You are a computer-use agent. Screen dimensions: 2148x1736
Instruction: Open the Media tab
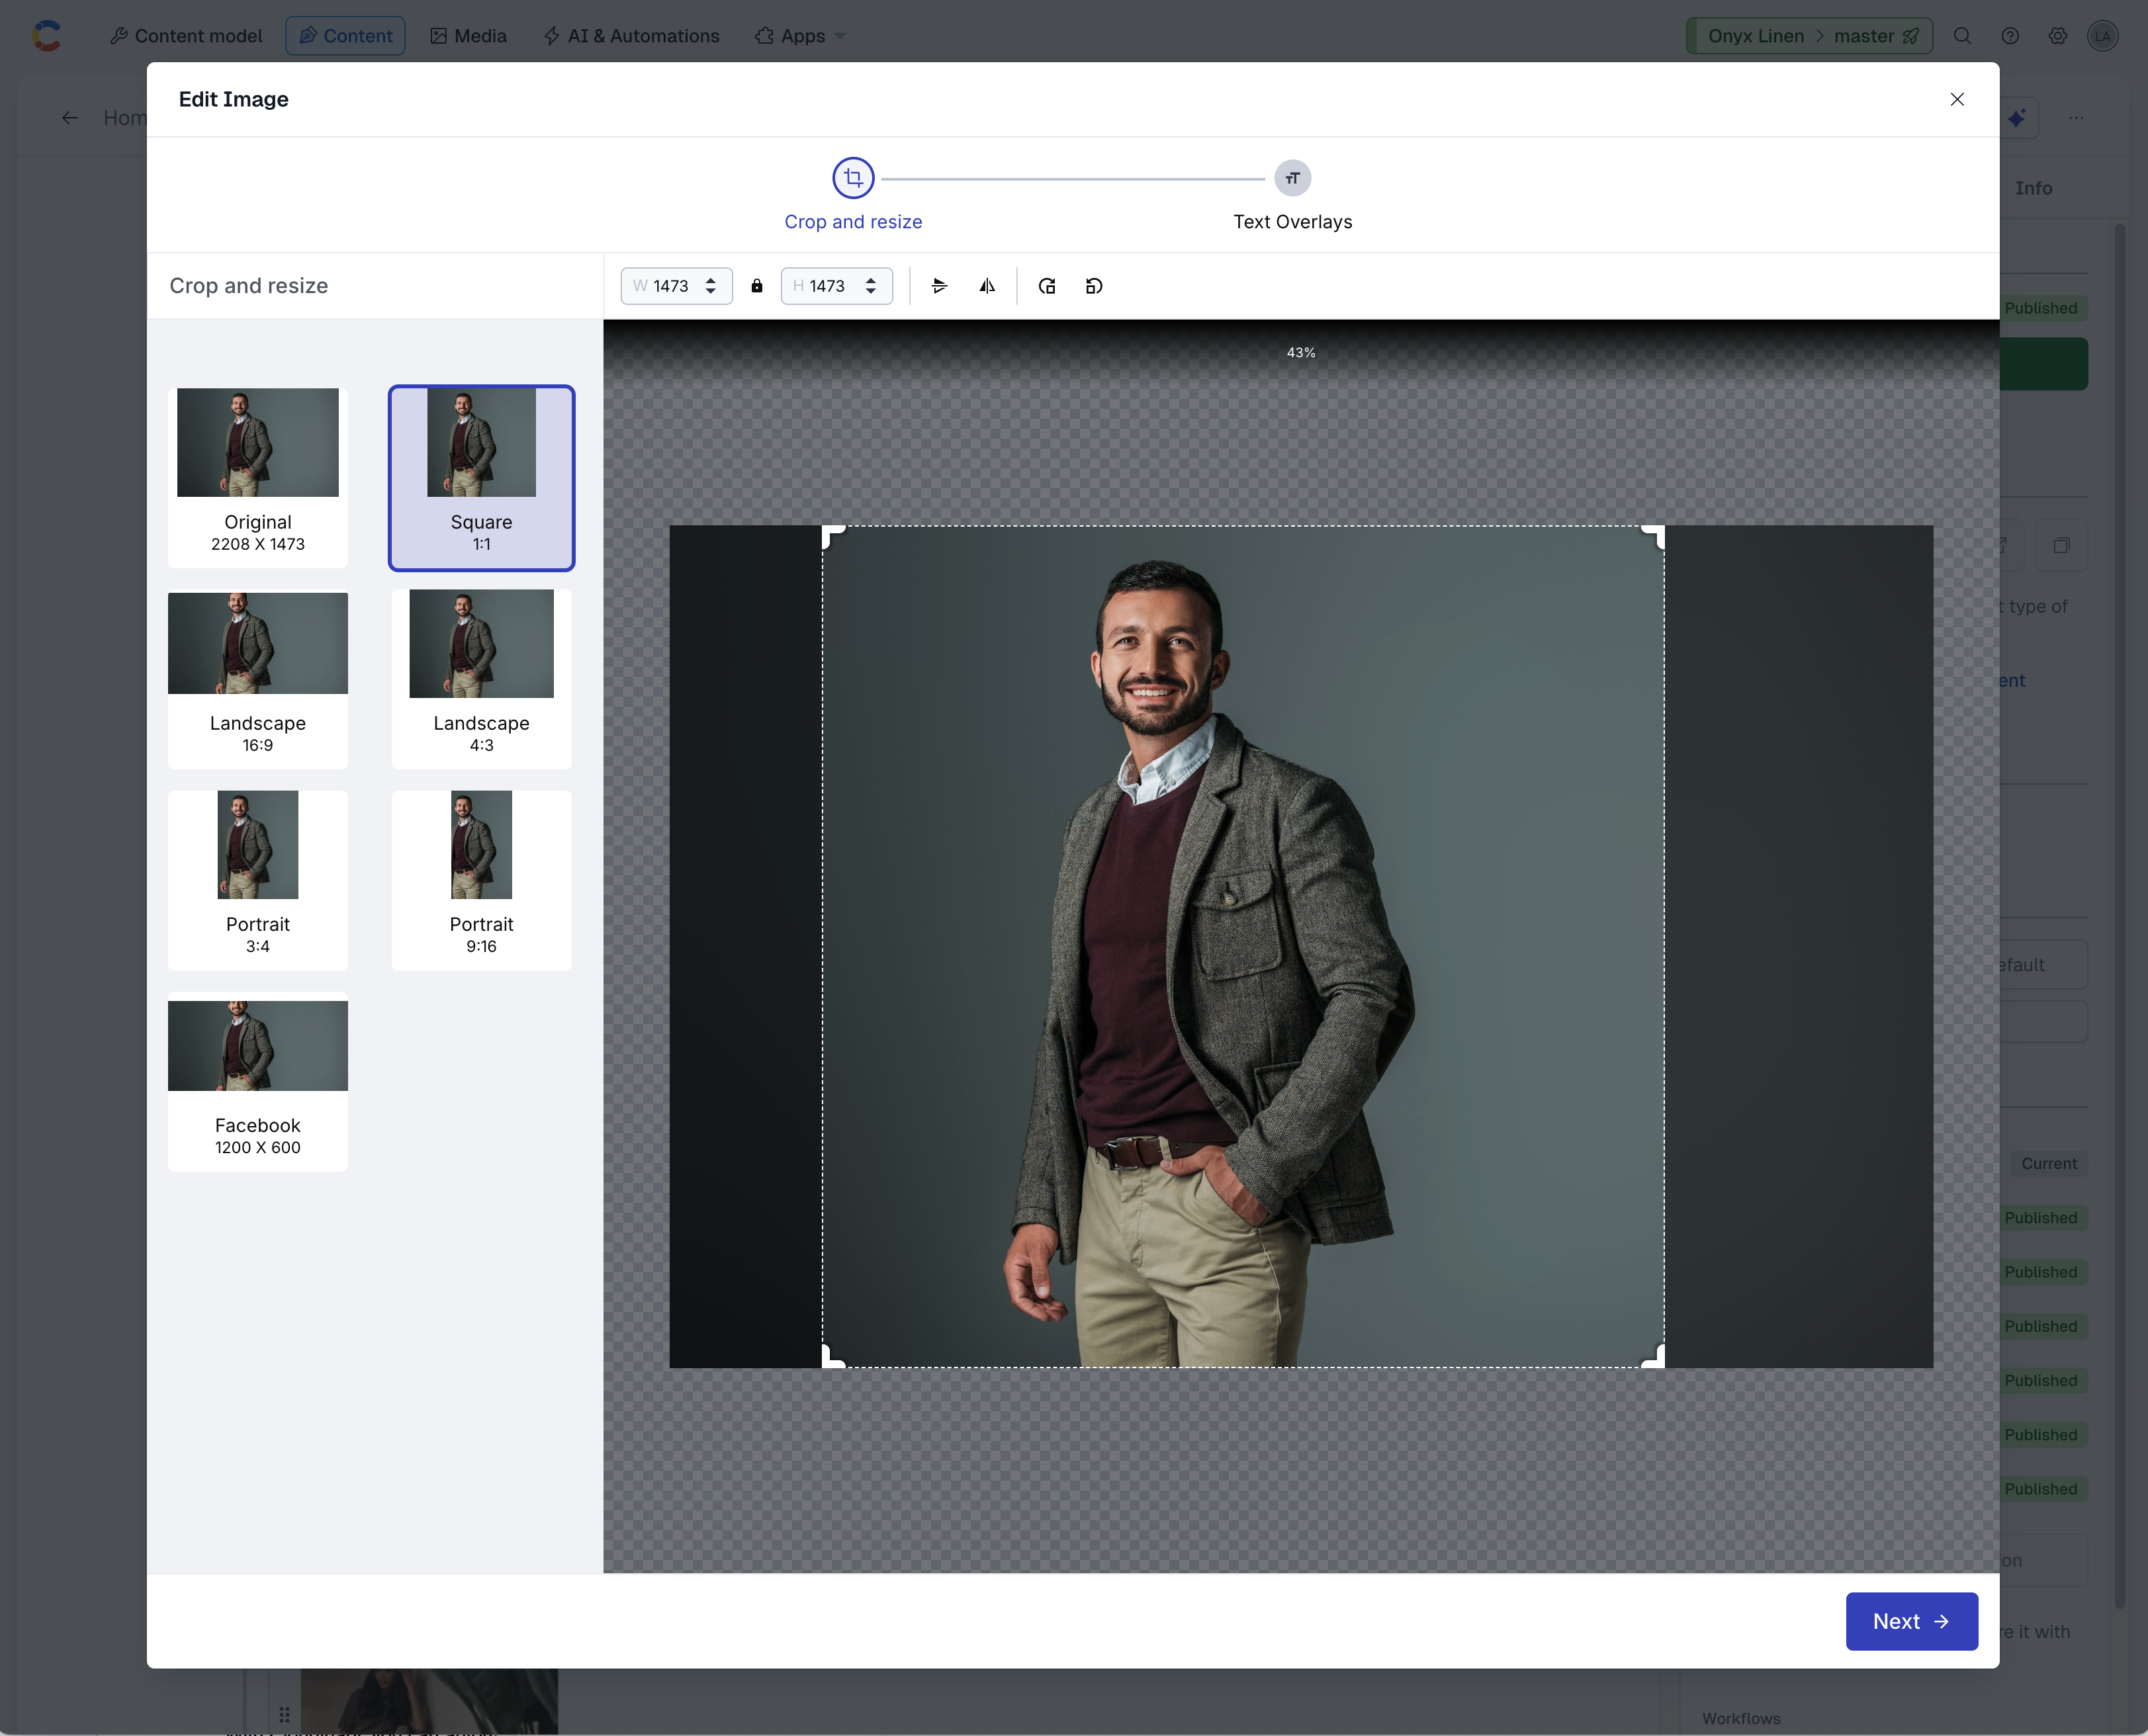(468, 36)
